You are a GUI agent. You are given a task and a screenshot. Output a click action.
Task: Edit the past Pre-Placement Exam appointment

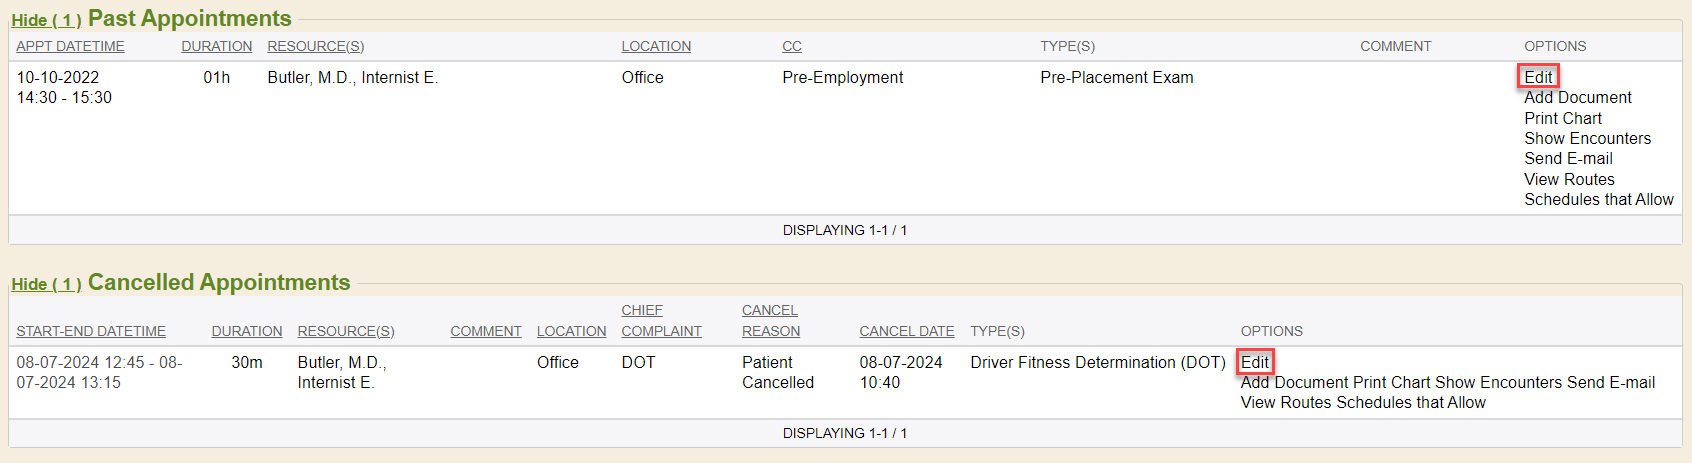[x=1538, y=77]
